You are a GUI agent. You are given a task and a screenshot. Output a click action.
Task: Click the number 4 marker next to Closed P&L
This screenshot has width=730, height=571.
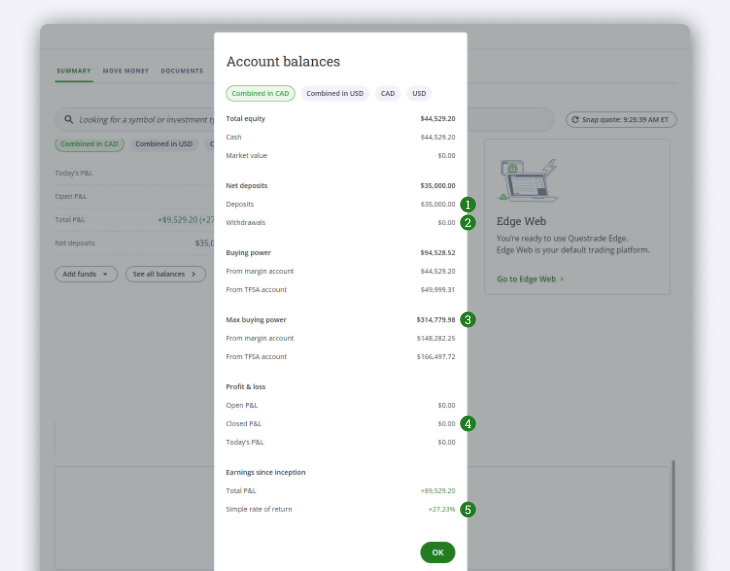pyautogui.click(x=468, y=423)
